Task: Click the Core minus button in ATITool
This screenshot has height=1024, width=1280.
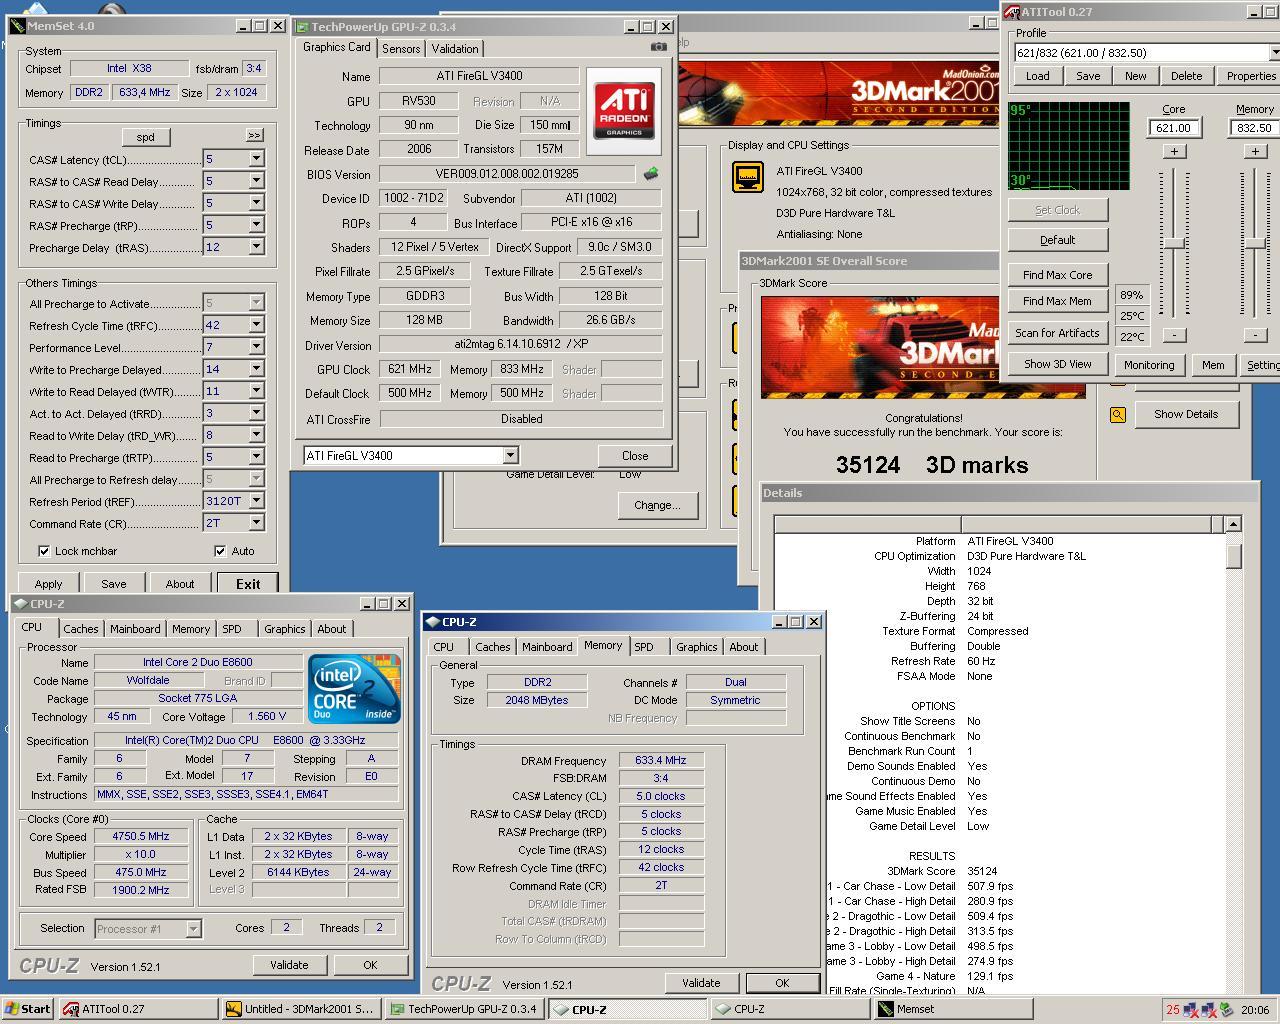Action: click(x=1174, y=335)
